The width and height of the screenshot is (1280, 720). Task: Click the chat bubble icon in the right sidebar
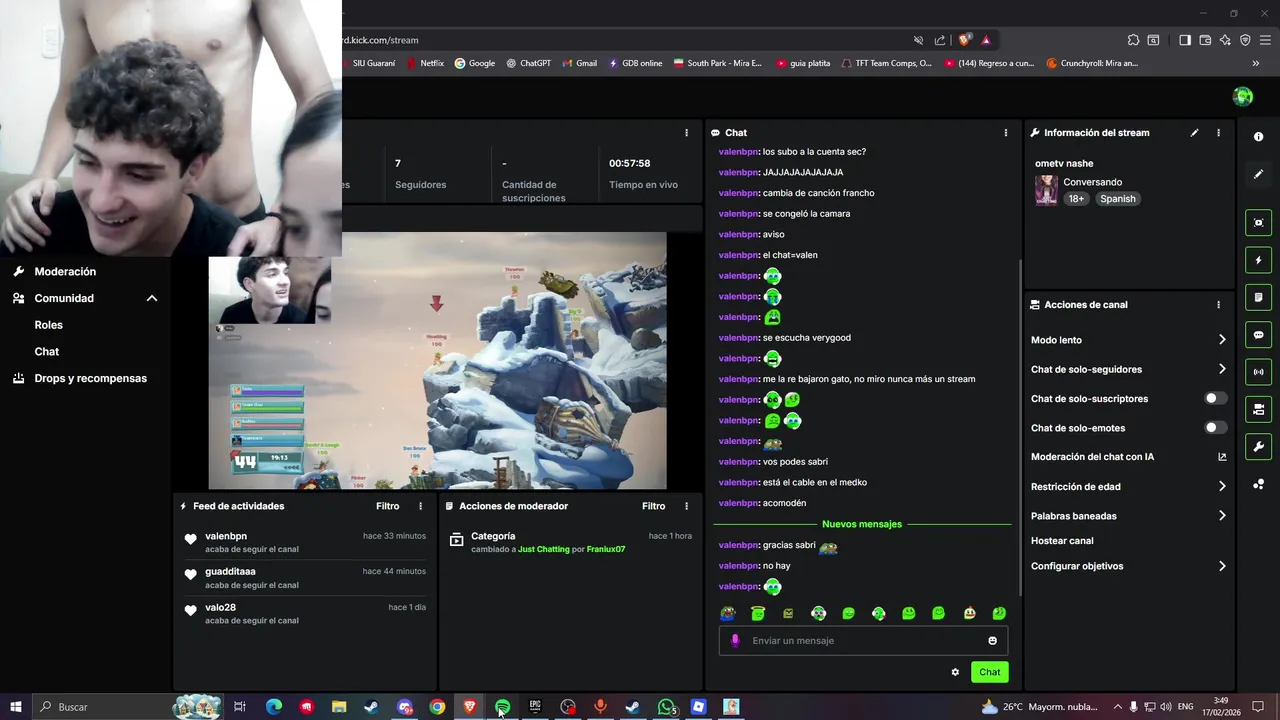tap(1258, 335)
